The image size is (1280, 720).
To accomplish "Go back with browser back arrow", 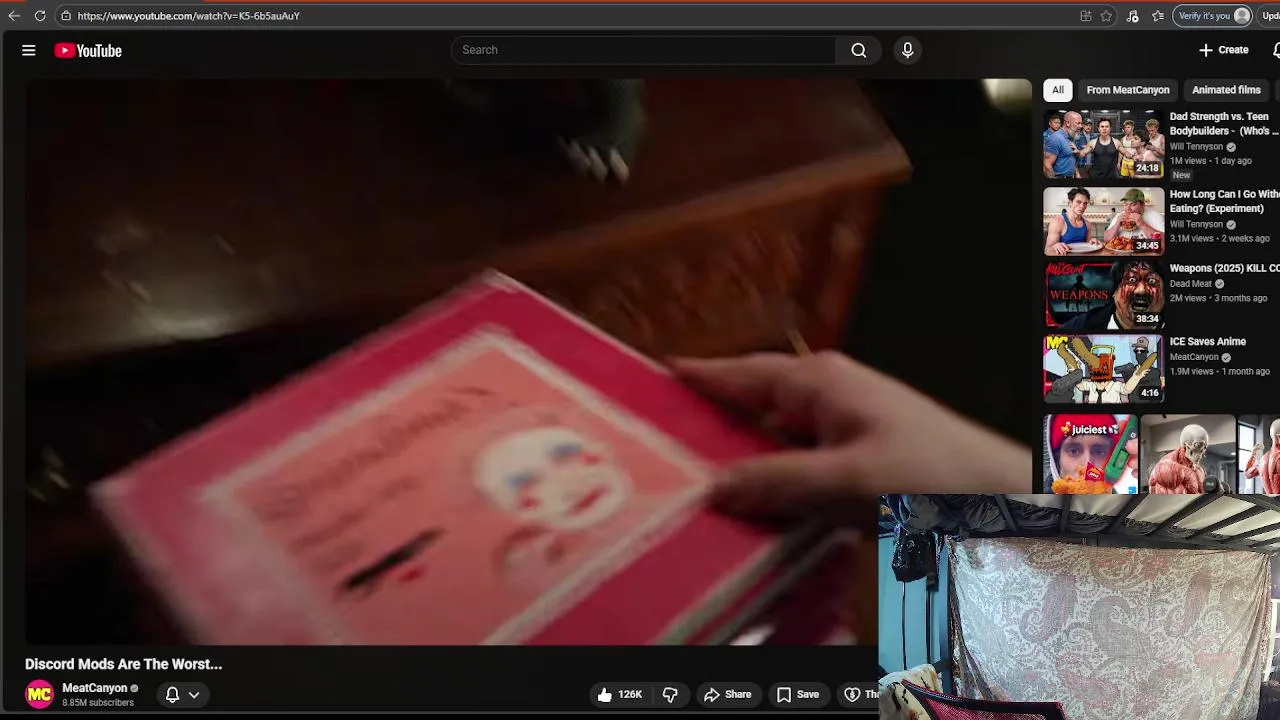I will (x=14, y=16).
